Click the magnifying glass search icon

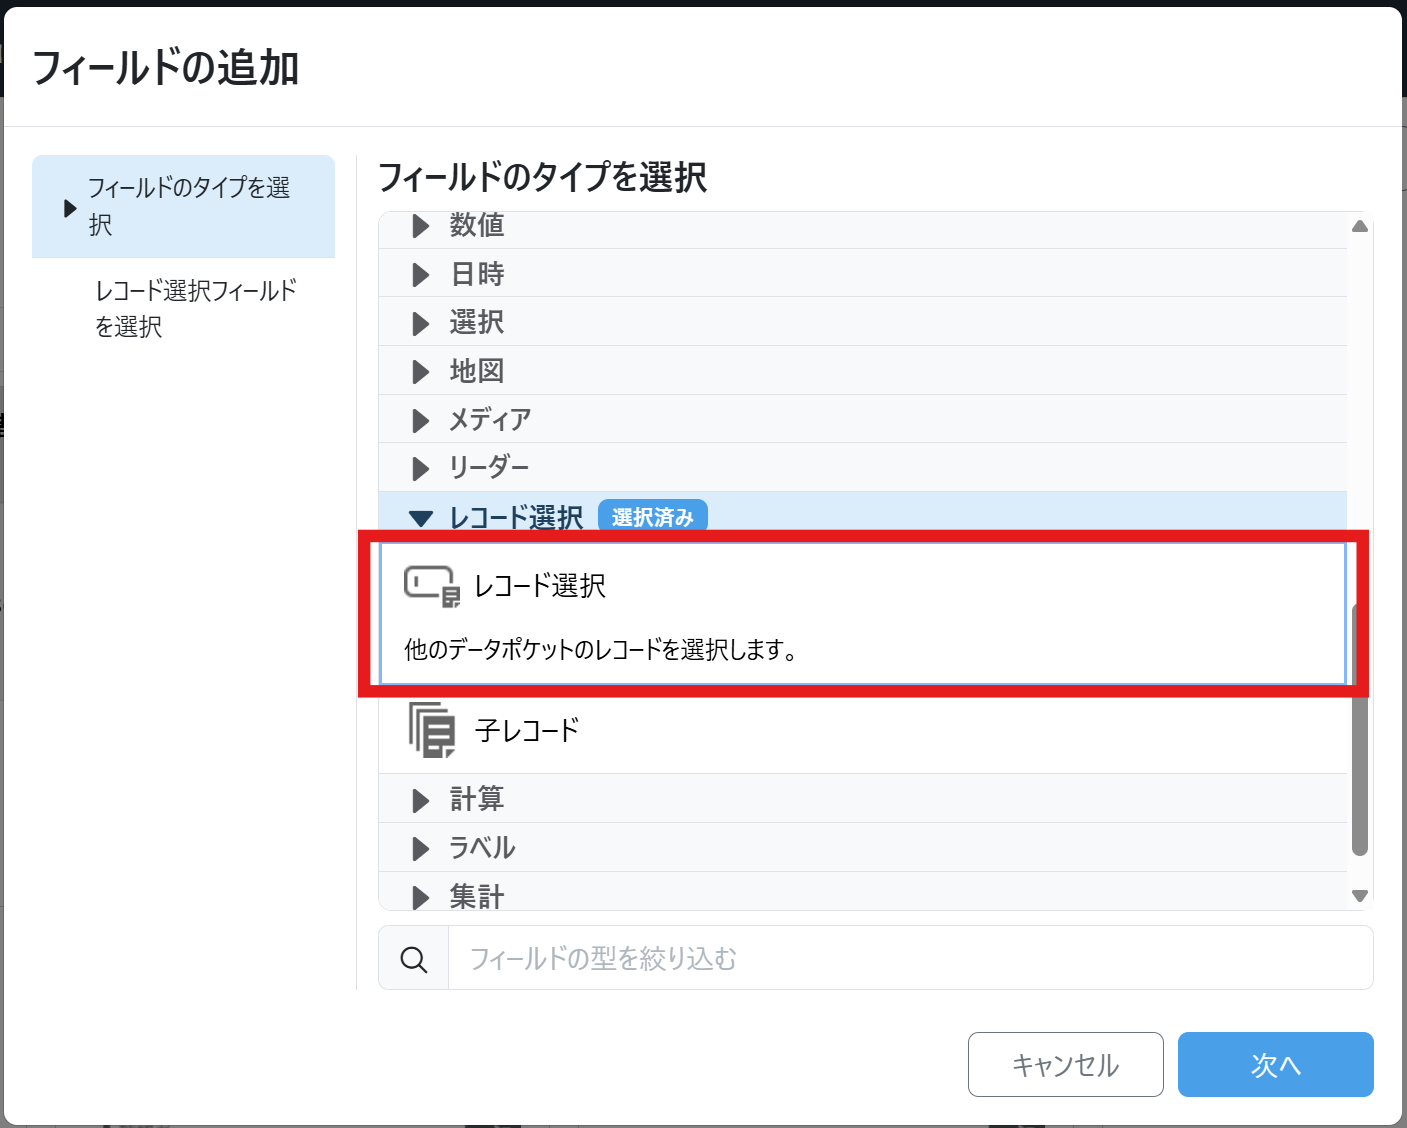[413, 959]
